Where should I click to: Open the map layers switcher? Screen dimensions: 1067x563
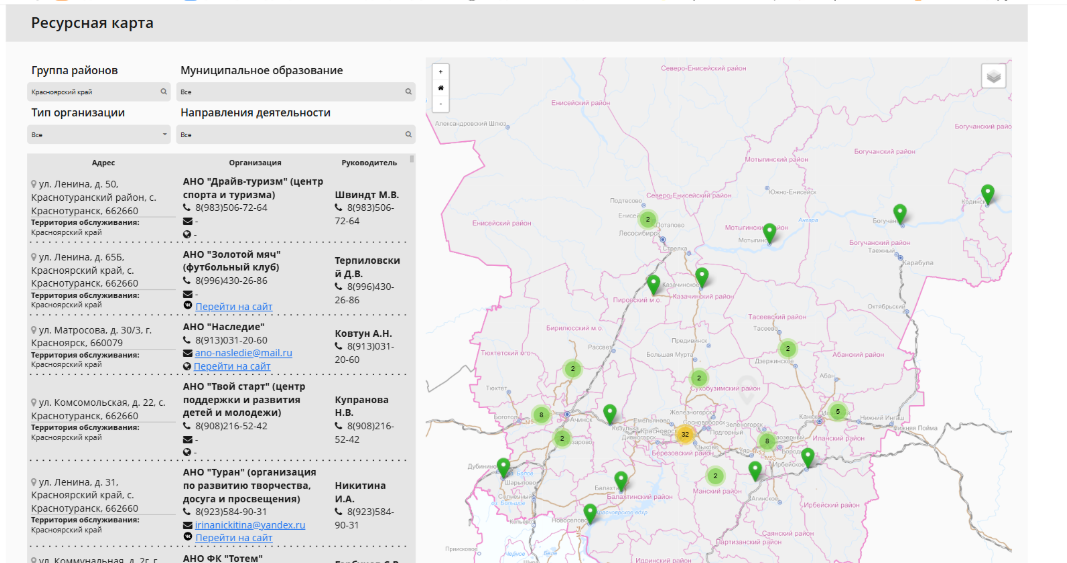[x=993, y=76]
